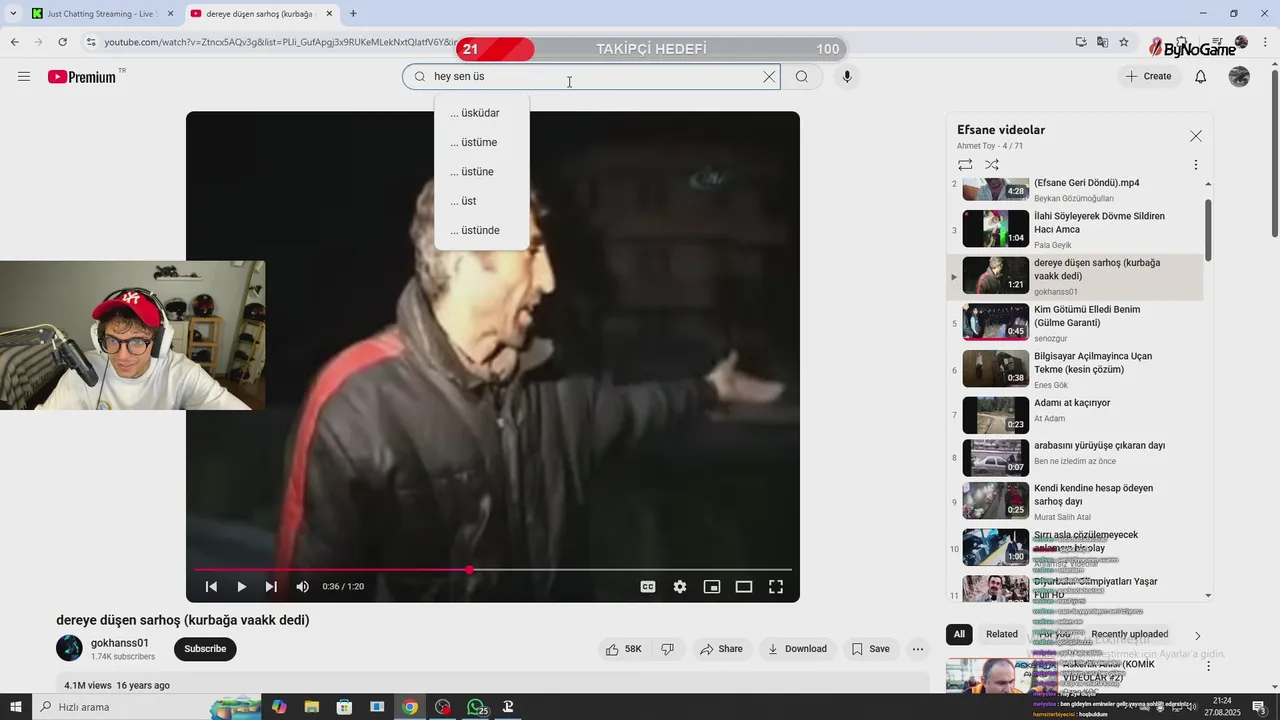1280x720 pixels.
Task: Like the video with 58K likes
Action: [x=623, y=649]
